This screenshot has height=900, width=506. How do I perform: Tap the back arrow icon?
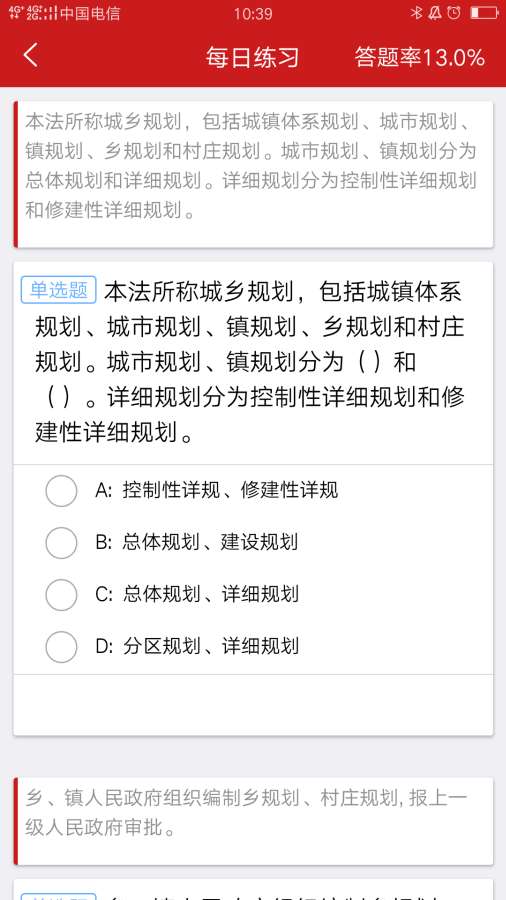click(x=31, y=56)
